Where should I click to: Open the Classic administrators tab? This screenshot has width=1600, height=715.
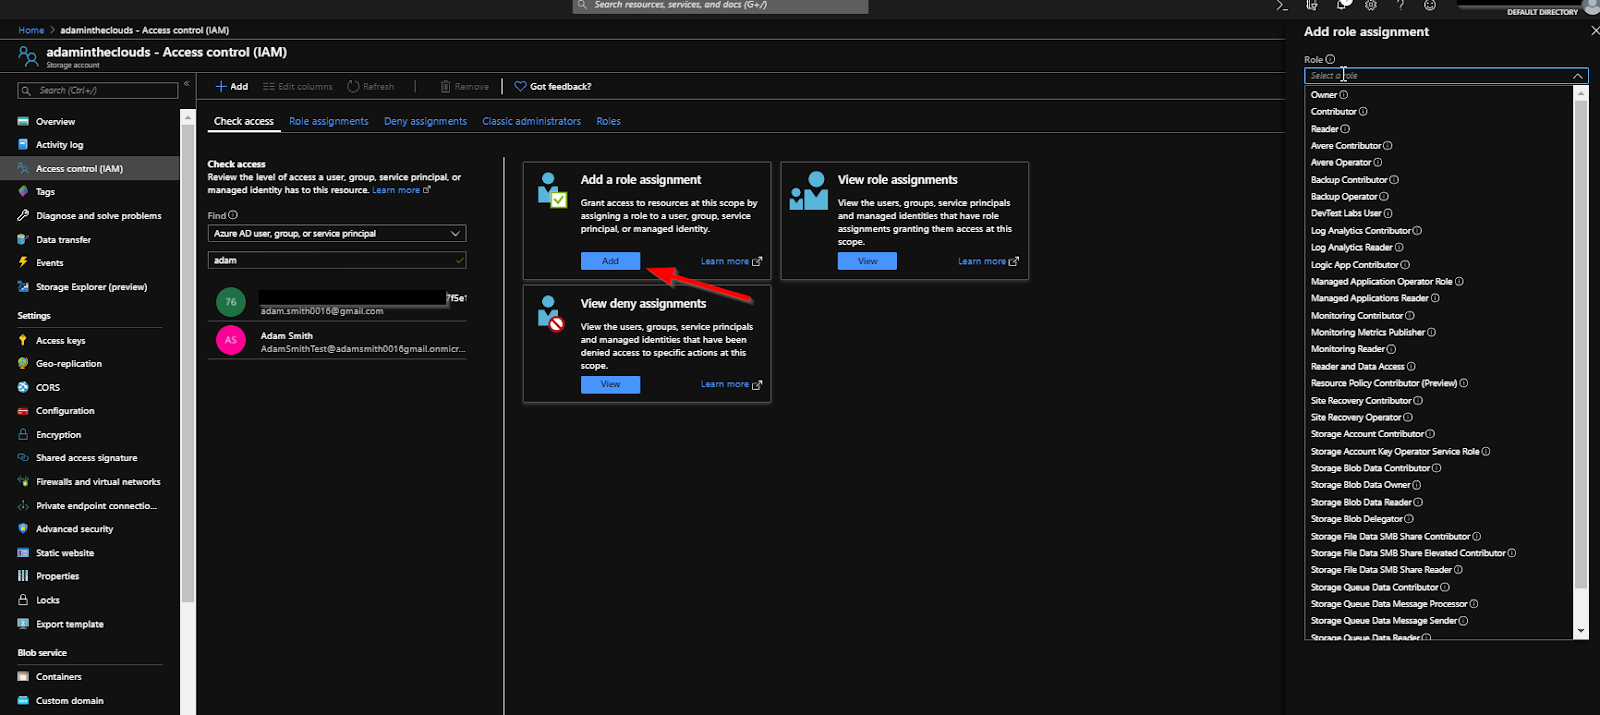tap(531, 121)
